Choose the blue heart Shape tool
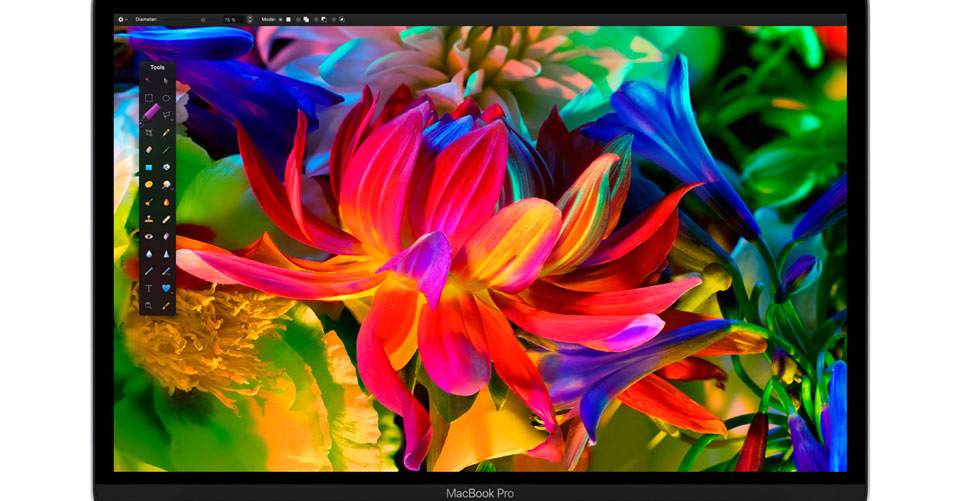 pos(166,288)
